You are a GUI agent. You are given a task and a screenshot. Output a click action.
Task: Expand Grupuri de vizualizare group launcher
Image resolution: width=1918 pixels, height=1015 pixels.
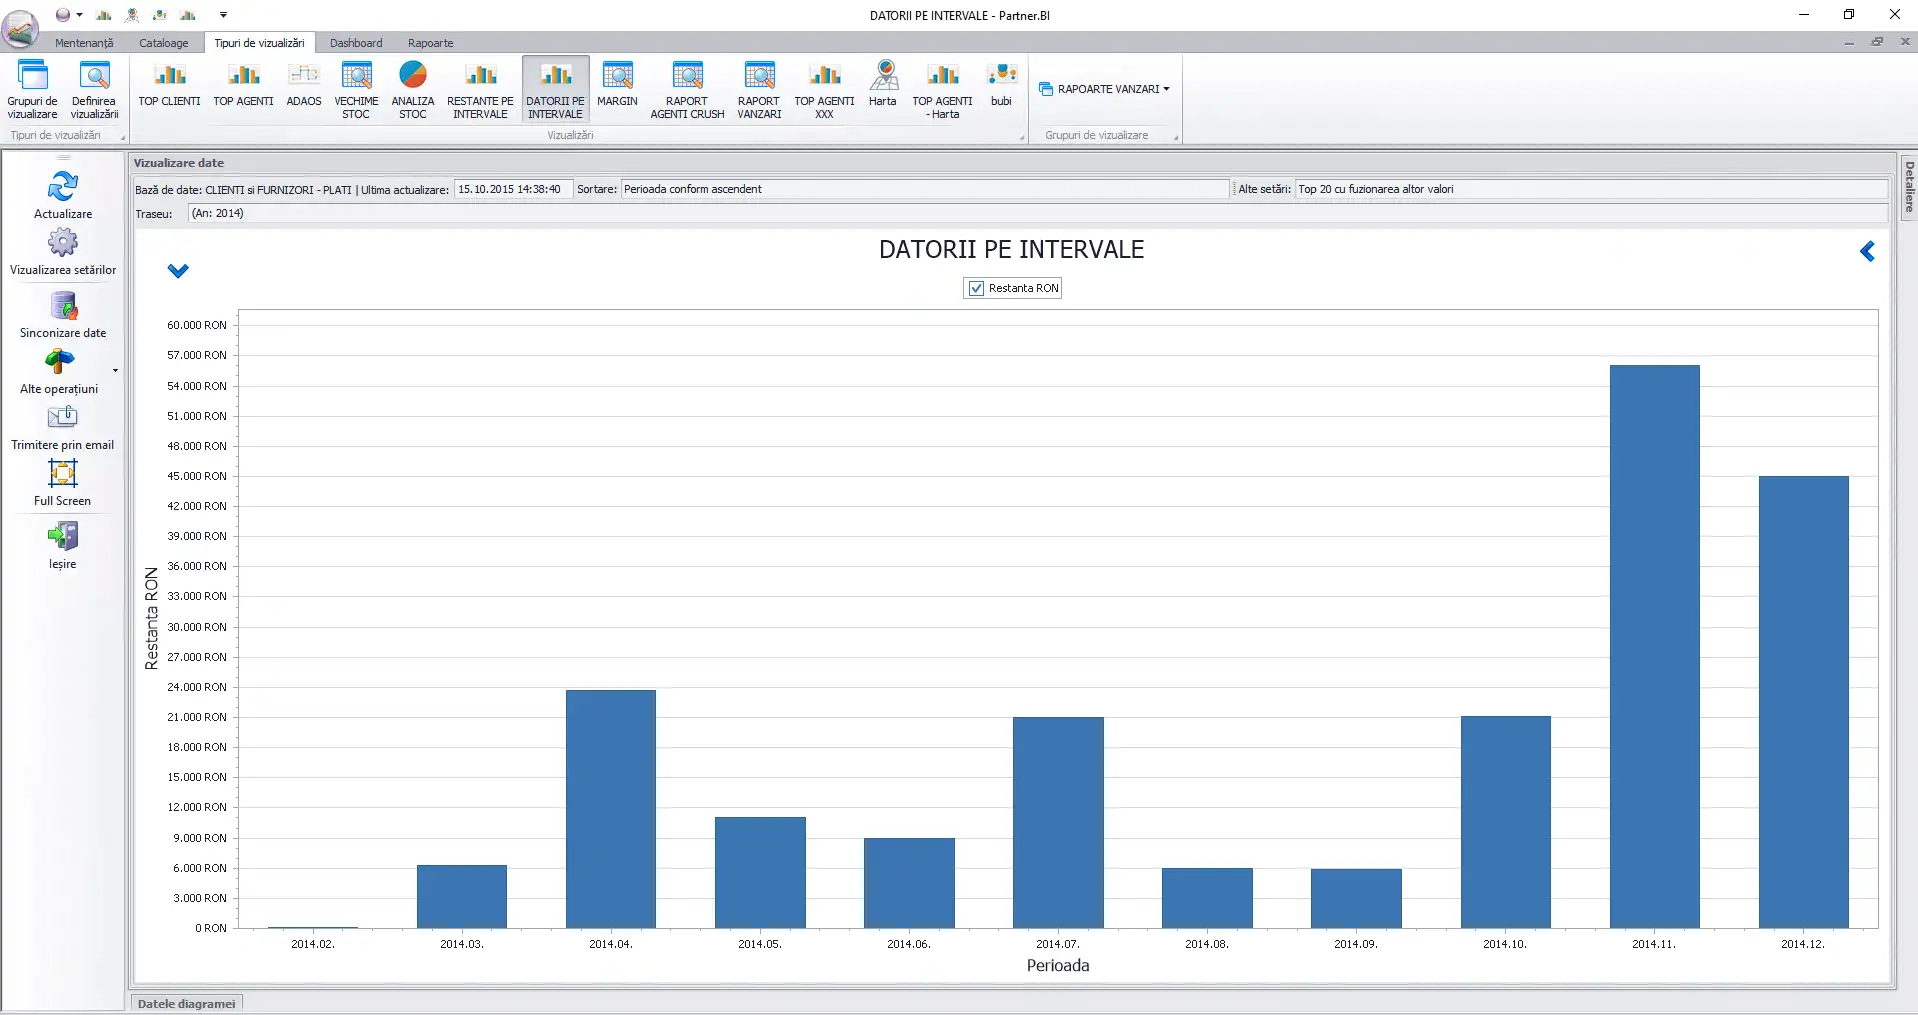(1176, 137)
